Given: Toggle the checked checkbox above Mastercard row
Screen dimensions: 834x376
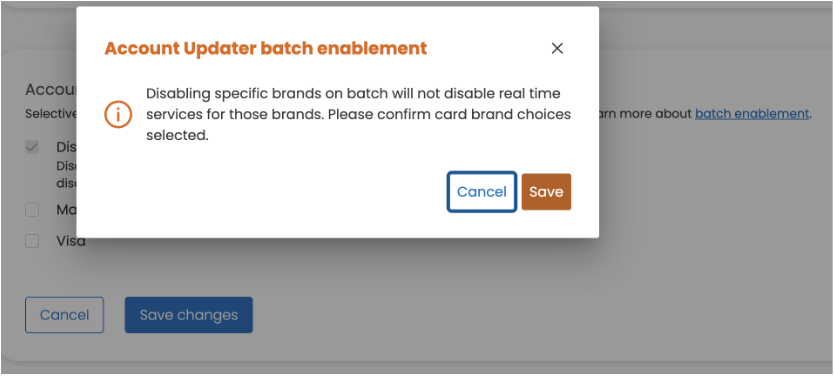Looking at the screenshot, I should point(32,147).
